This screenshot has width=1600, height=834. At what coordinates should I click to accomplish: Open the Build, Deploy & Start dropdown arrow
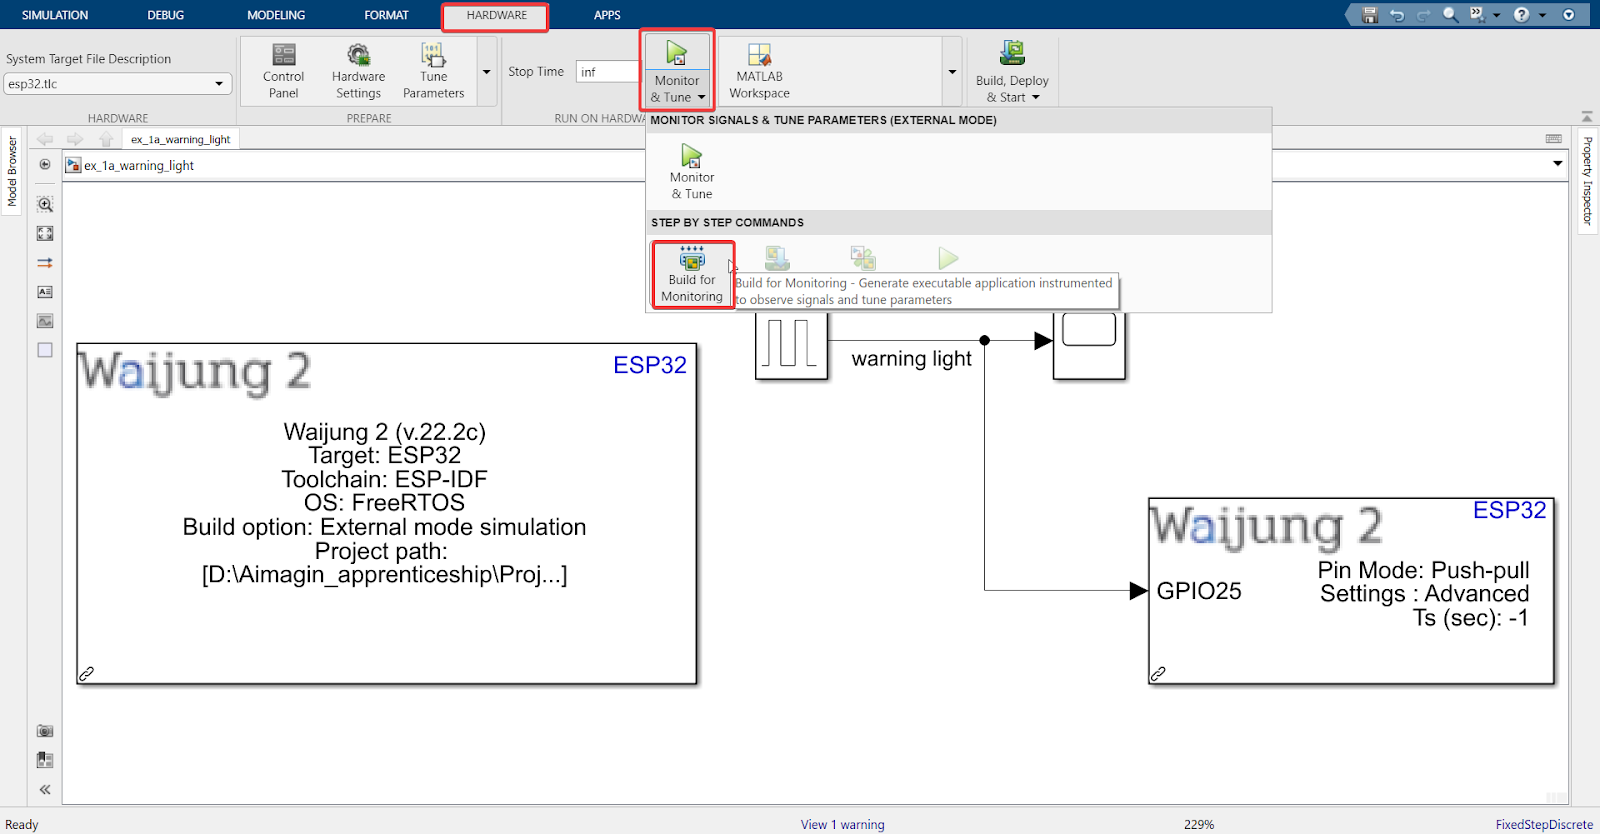pyautogui.click(x=1036, y=97)
